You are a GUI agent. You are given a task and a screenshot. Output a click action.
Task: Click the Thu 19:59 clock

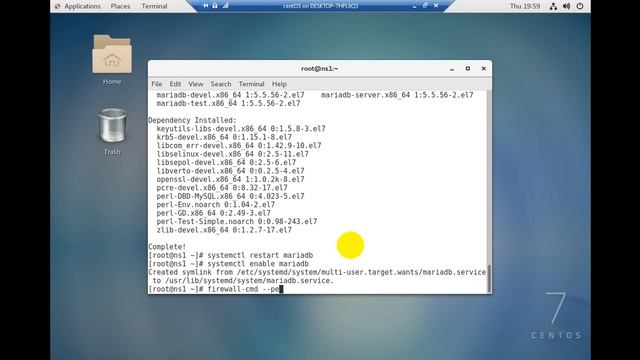point(525,6)
